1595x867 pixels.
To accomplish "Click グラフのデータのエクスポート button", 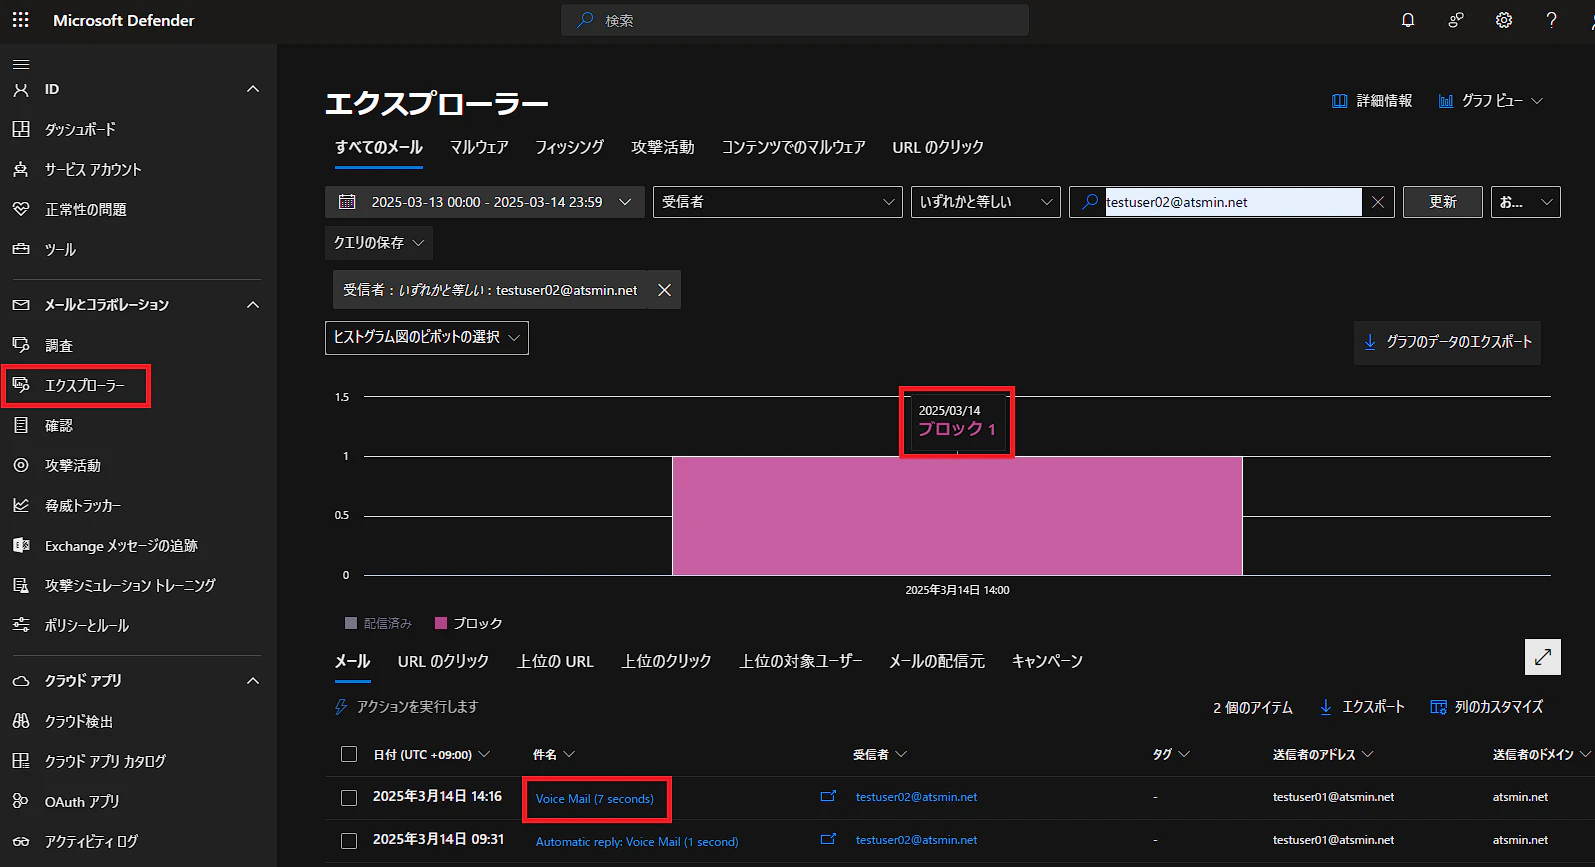I will (1447, 342).
